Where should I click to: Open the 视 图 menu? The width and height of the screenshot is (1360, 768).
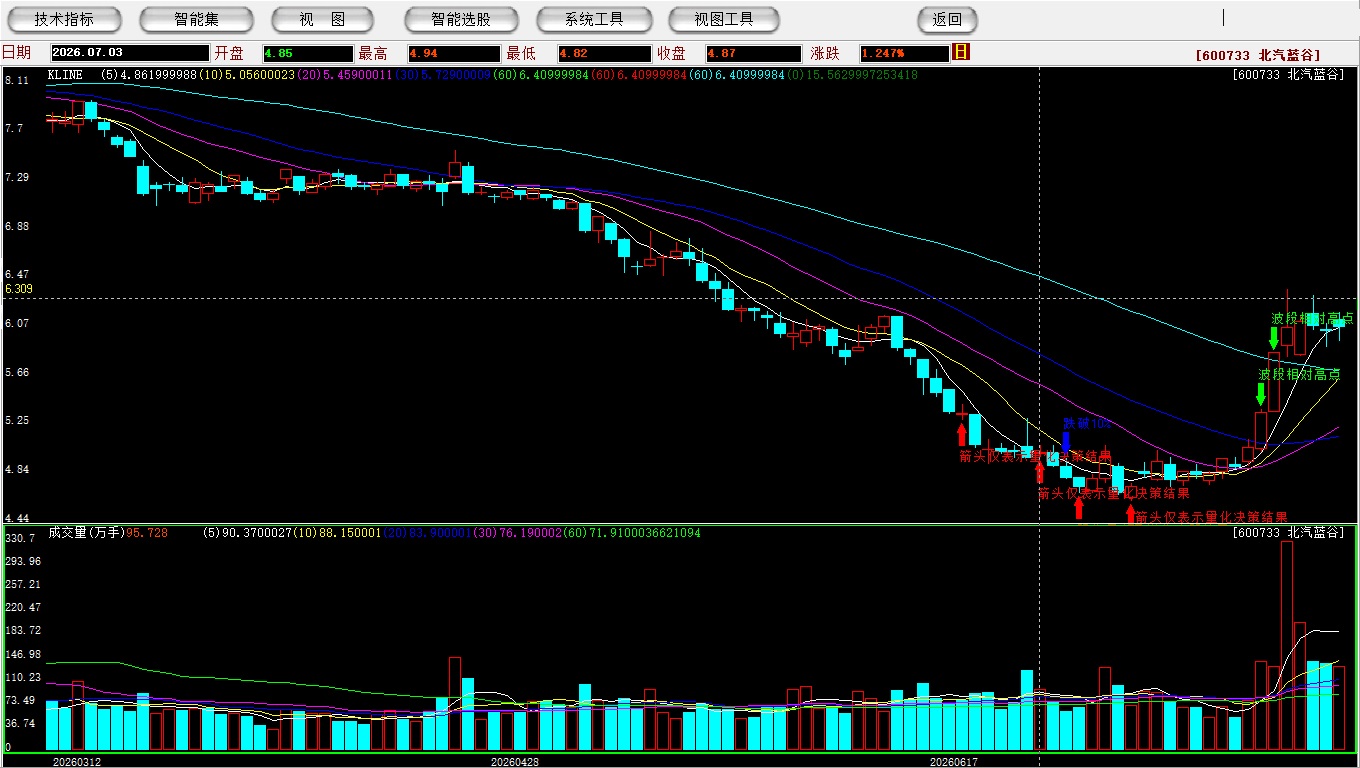(322, 19)
